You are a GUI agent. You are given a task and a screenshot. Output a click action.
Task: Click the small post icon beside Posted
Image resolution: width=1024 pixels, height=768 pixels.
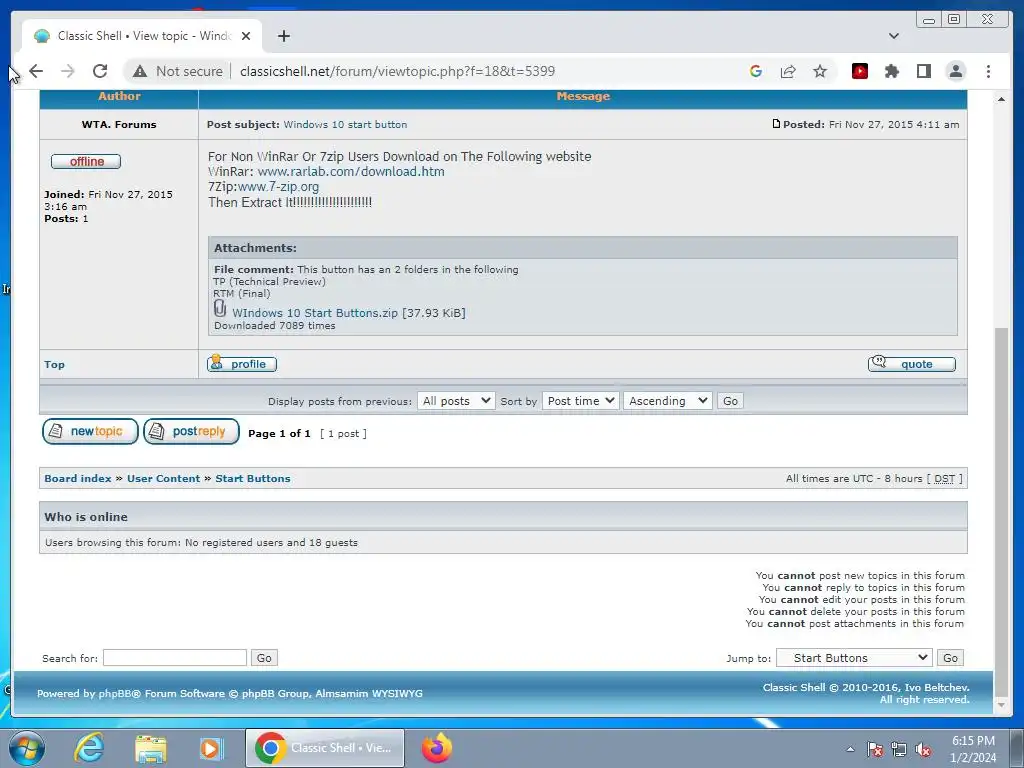776,123
